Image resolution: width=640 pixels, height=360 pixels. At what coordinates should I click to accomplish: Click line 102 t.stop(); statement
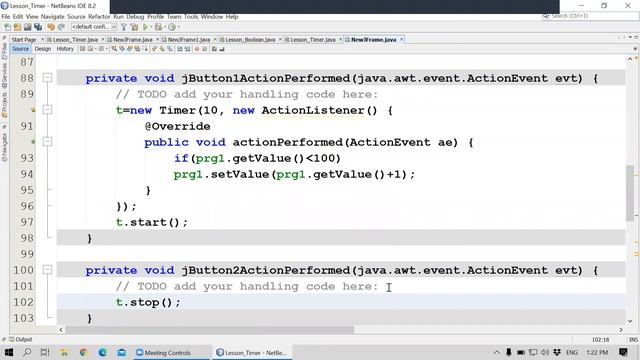pyautogui.click(x=148, y=302)
